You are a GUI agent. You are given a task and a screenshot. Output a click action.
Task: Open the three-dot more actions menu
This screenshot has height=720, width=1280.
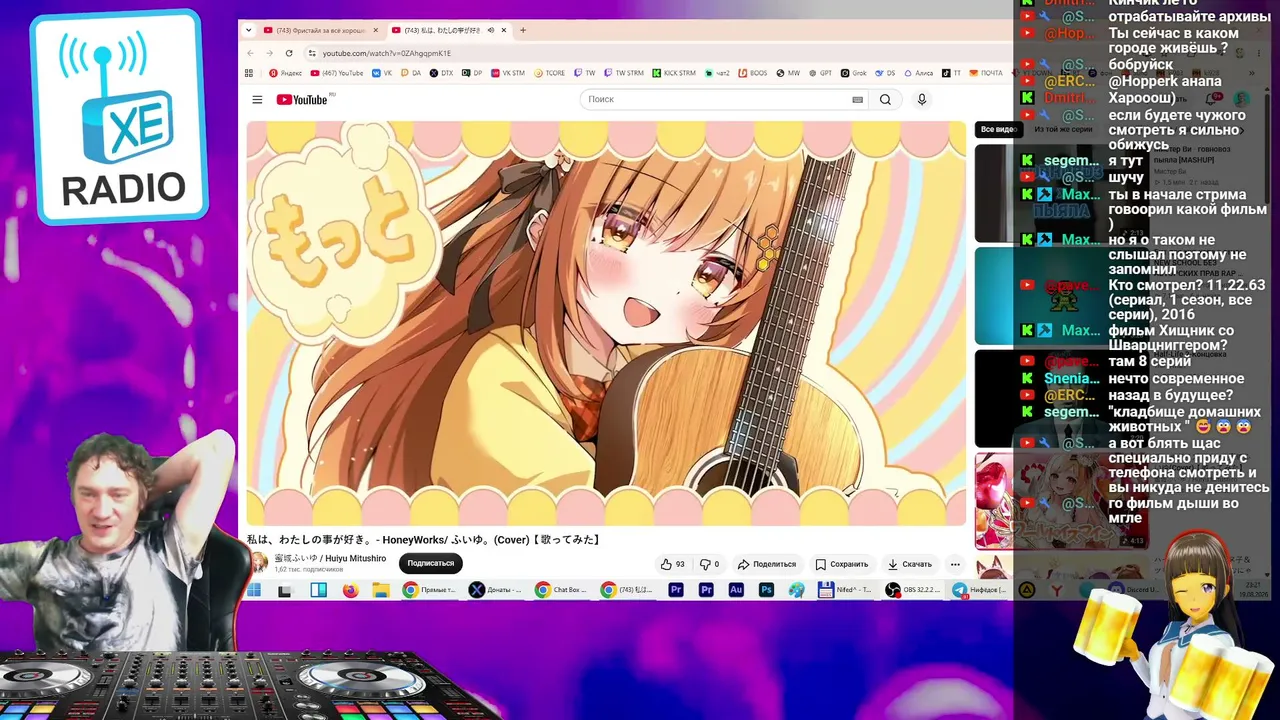tap(955, 564)
